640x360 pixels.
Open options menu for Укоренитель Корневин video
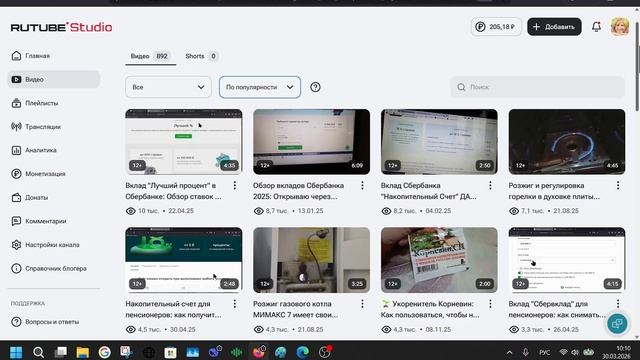coord(490,304)
